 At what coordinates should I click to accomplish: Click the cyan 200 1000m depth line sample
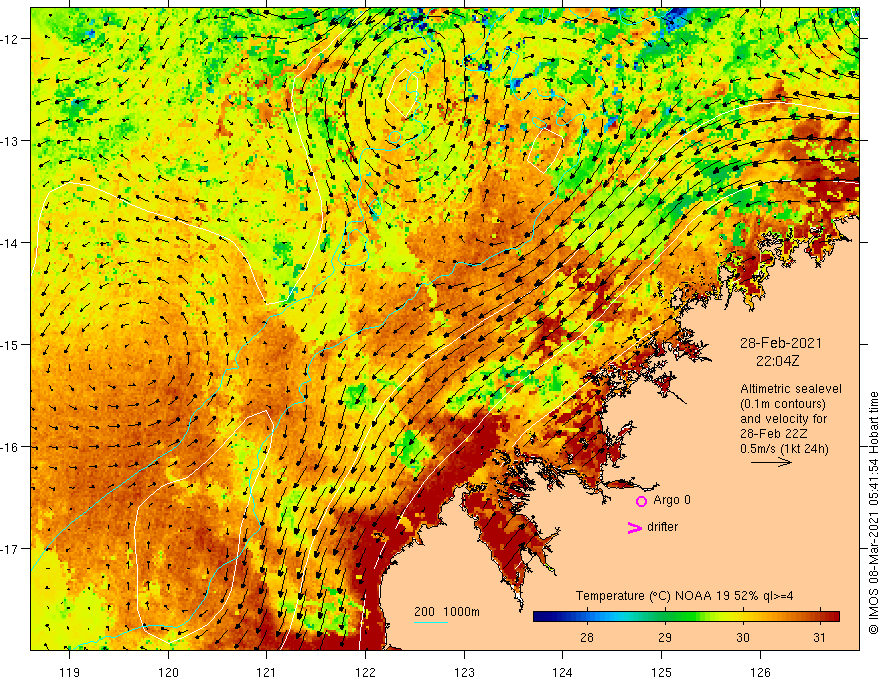point(431,622)
